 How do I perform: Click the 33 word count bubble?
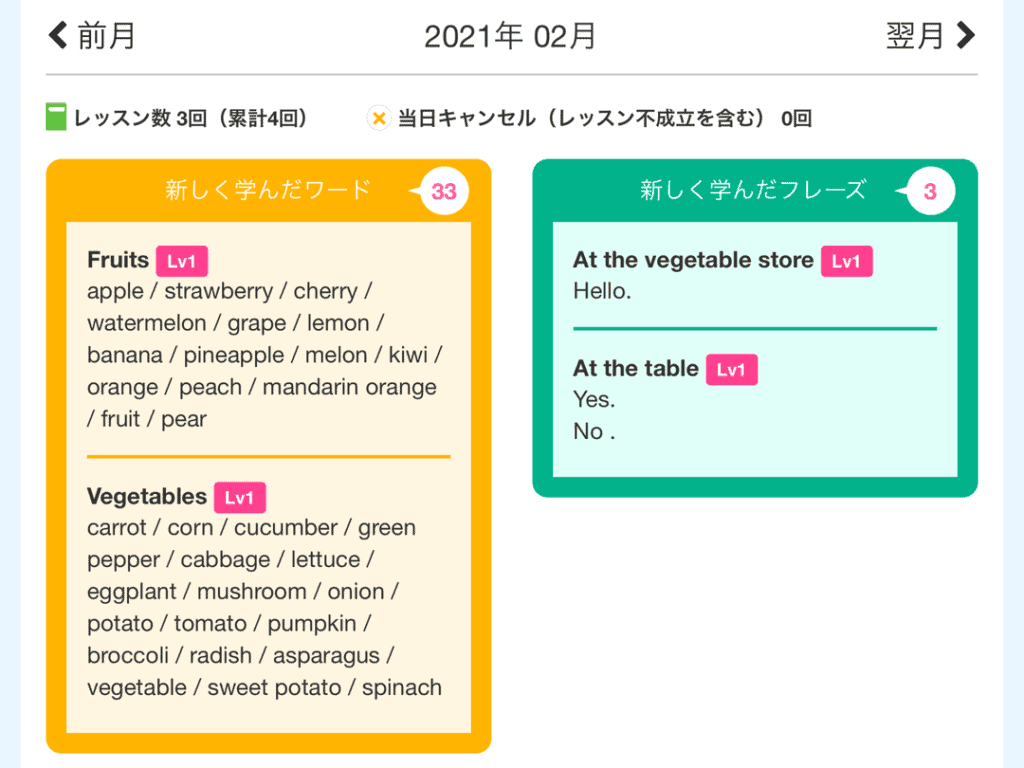pos(444,191)
